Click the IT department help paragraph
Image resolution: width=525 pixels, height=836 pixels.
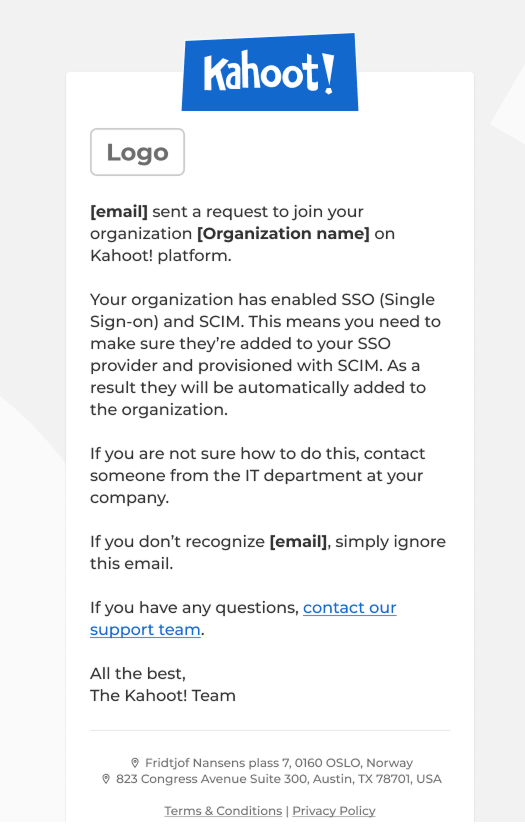click(x=257, y=476)
